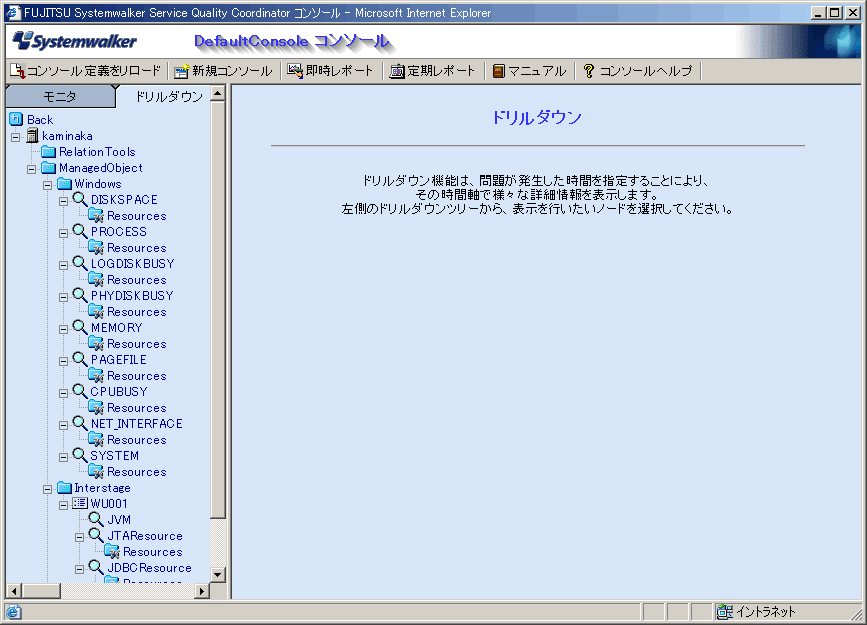Viewport: 867px width, 625px height.
Task: Collapse the JDBCResource node
Action: coord(80,569)
